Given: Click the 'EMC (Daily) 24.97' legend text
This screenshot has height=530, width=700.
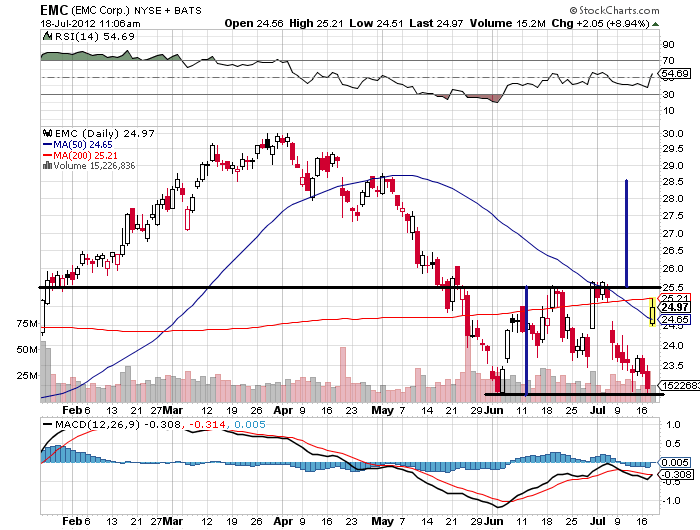Looking at the screenshot, I should point(104,133).
